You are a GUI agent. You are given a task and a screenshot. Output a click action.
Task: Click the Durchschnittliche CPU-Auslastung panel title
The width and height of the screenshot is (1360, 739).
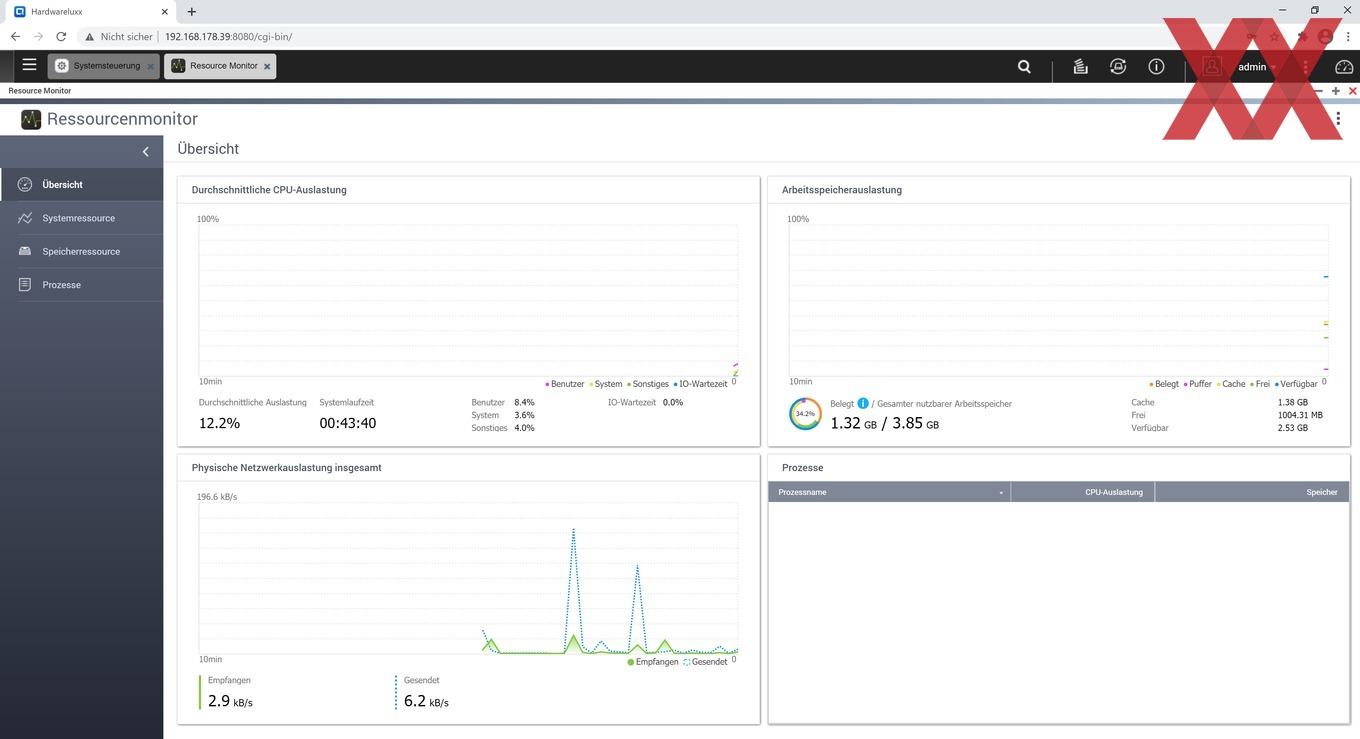(269, 190)
